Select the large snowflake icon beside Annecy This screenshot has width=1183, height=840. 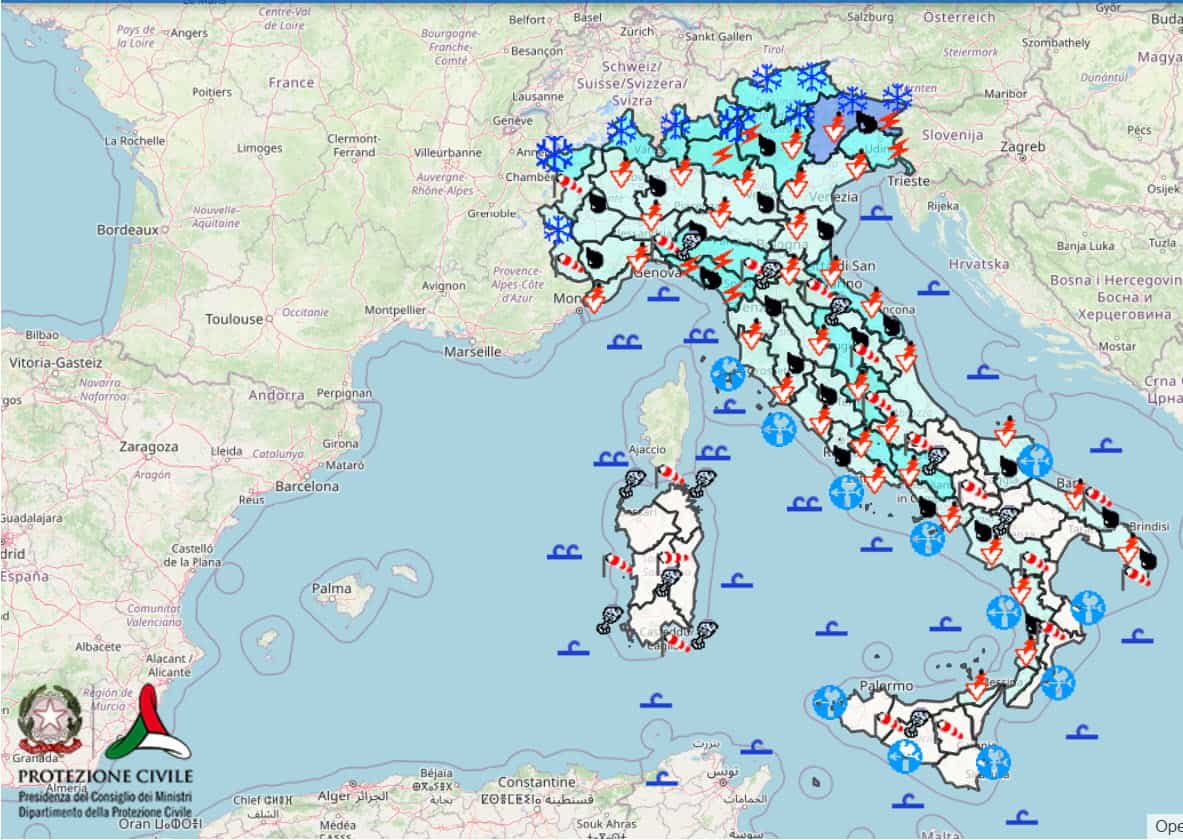click(555, 154)
